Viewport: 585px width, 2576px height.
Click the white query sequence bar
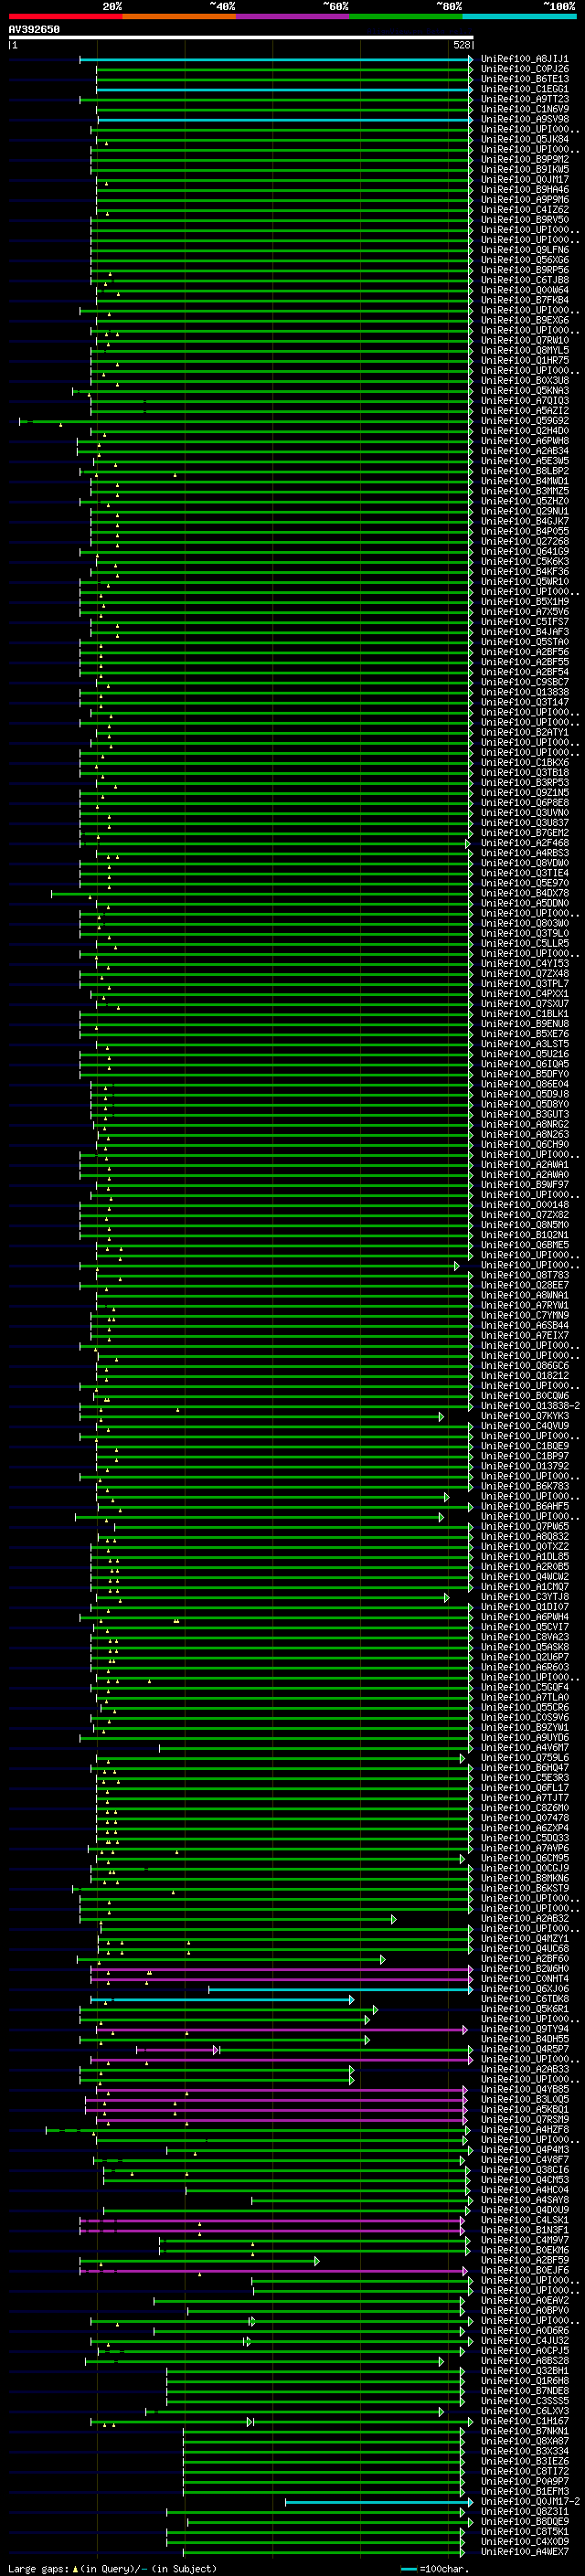click(x=241, y=38)
